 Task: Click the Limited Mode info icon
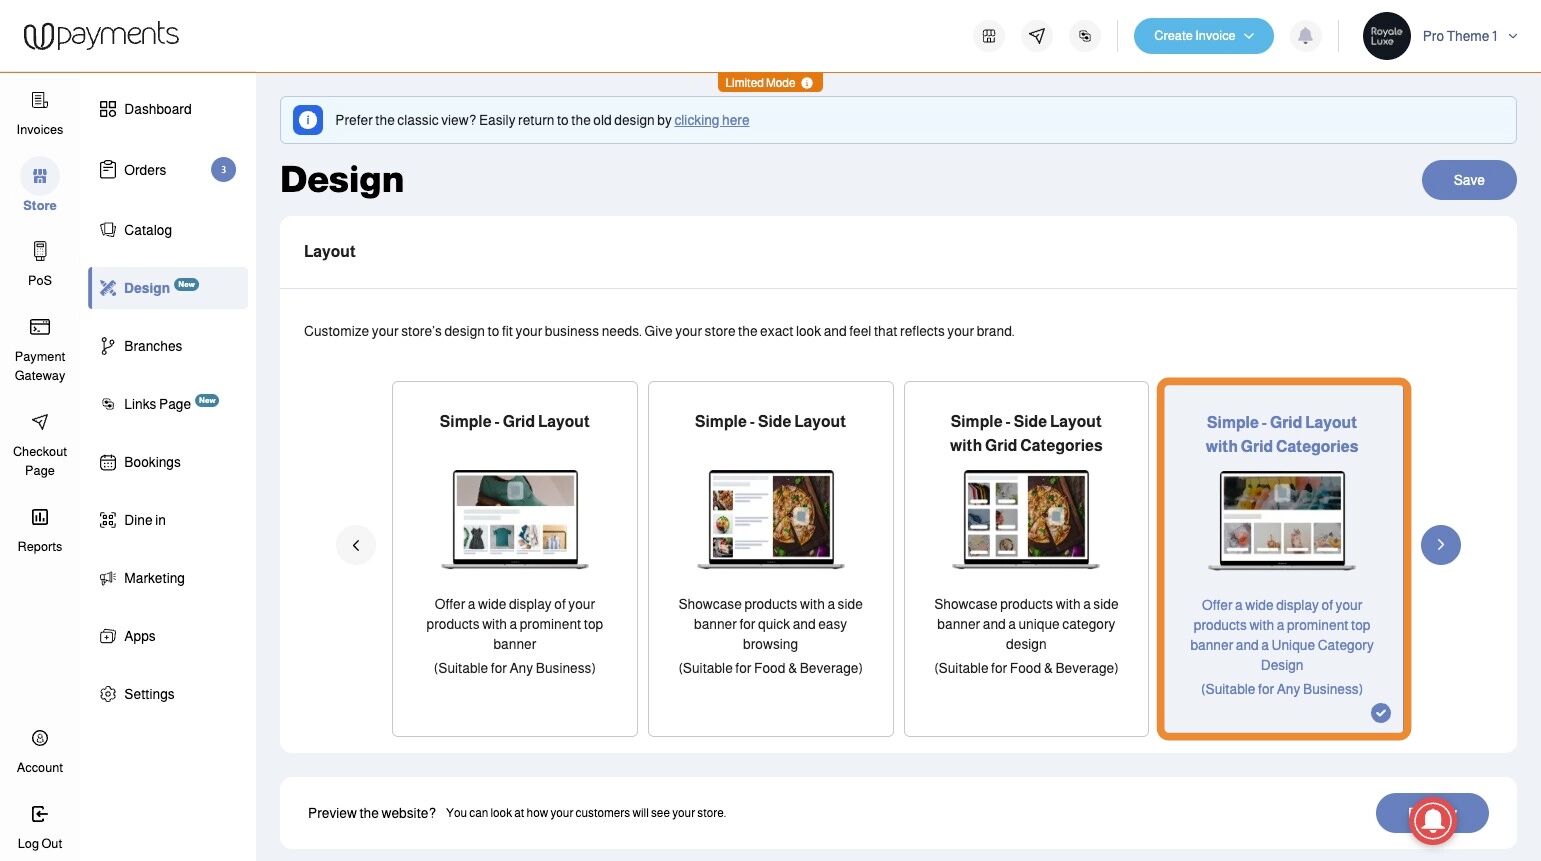807,83
